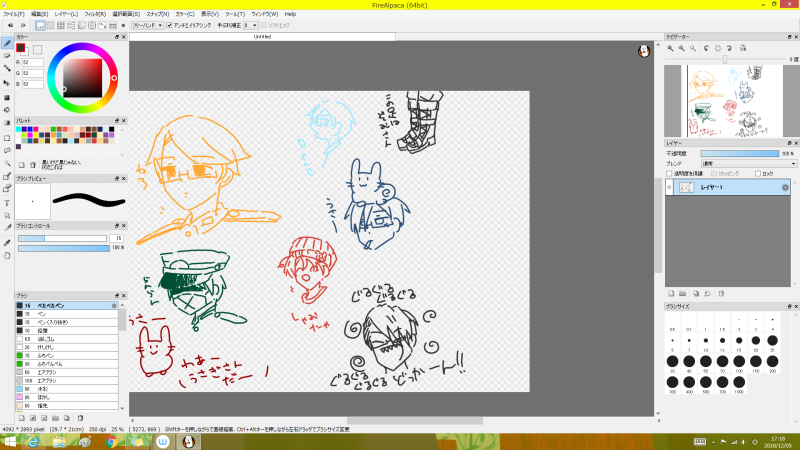Select the Bucket fill tool

7,110
